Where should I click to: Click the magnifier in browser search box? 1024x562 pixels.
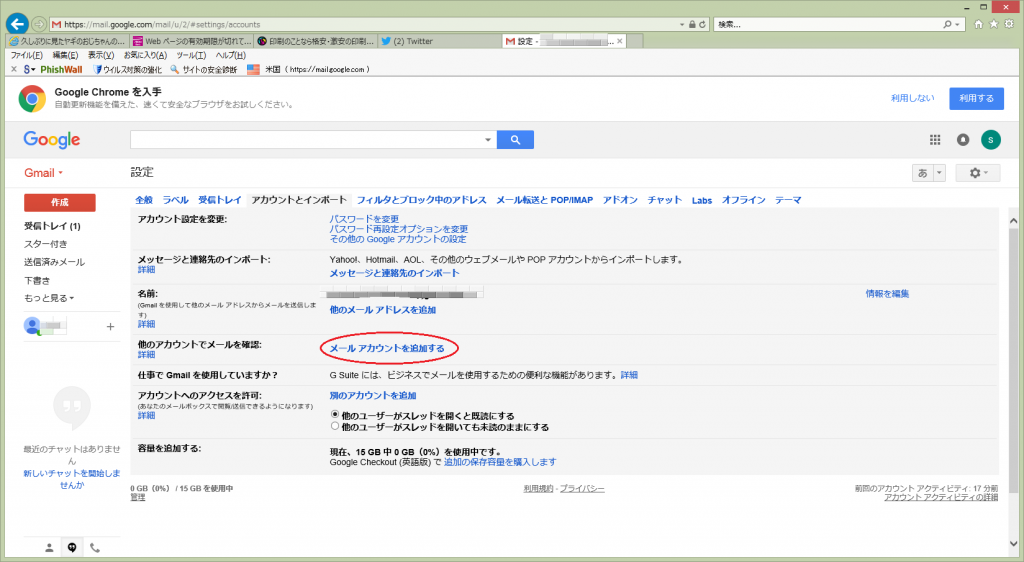click(x=947, y=24)
